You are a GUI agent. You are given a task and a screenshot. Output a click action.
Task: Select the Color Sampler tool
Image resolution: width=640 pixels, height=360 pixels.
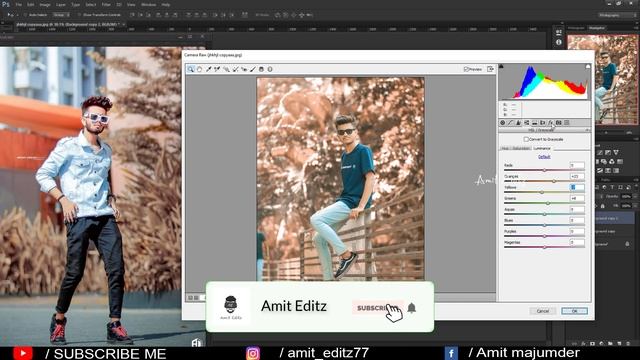click(x=217, y=69)
